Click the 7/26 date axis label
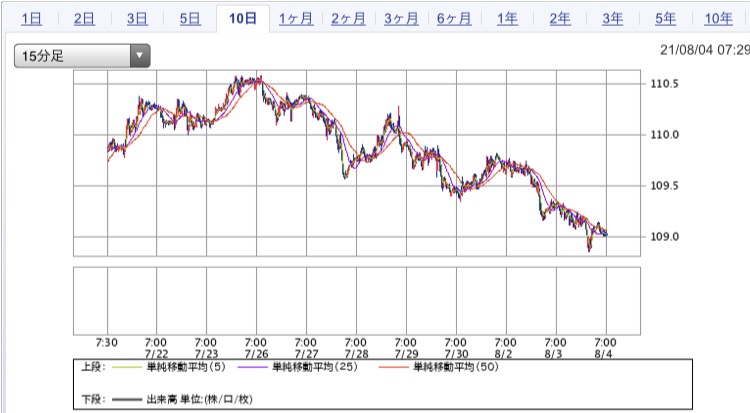 (256, 354)
